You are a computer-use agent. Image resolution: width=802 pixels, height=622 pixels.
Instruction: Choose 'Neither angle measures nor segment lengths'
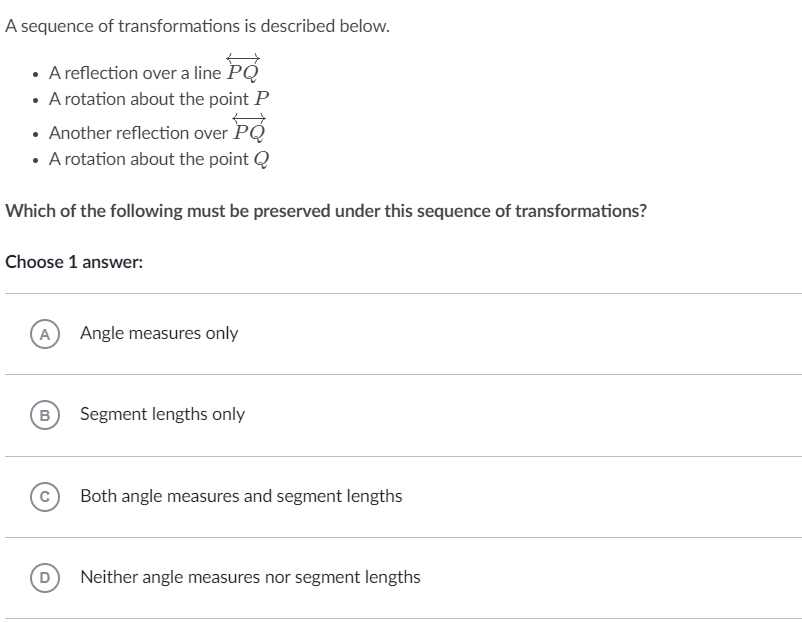251,577
